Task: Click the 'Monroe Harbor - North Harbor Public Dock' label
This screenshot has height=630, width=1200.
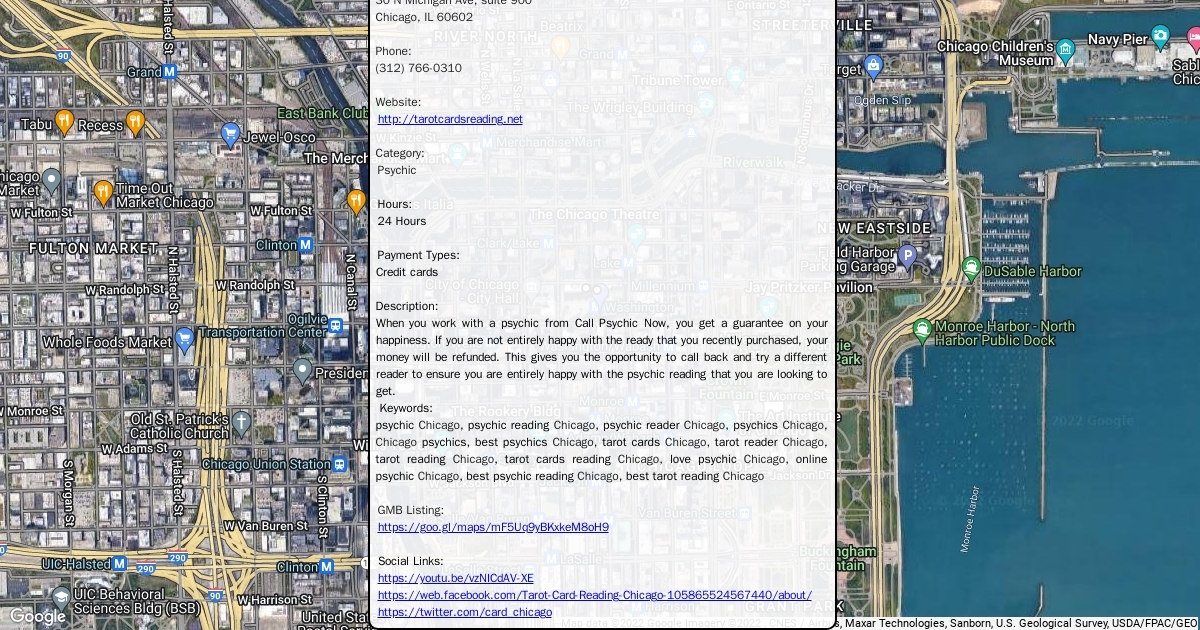Action: [x=1006, y=333]
